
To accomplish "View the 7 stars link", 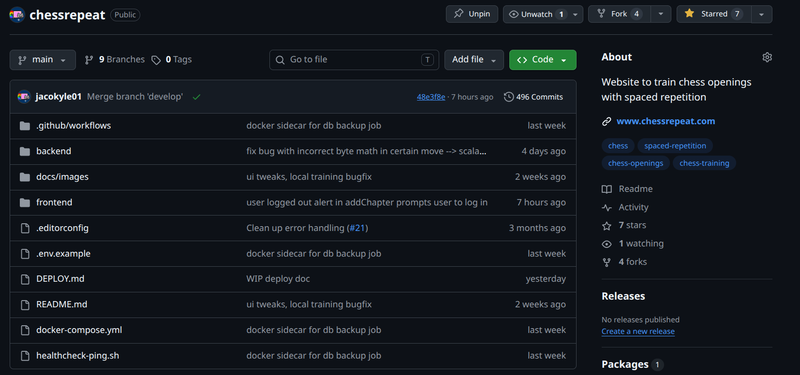I will (624, 226).
